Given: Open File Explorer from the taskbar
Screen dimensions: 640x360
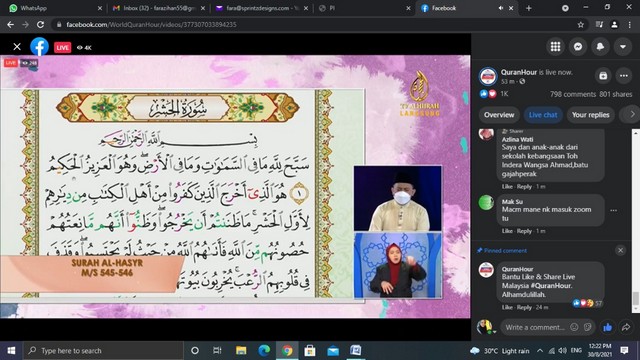Looking at the screenshot, I should click(241, 351).
